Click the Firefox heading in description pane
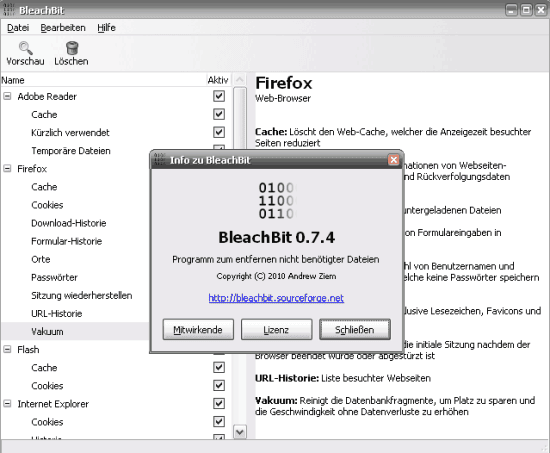This screenshot has width=550, height=453. click(283, 83)
